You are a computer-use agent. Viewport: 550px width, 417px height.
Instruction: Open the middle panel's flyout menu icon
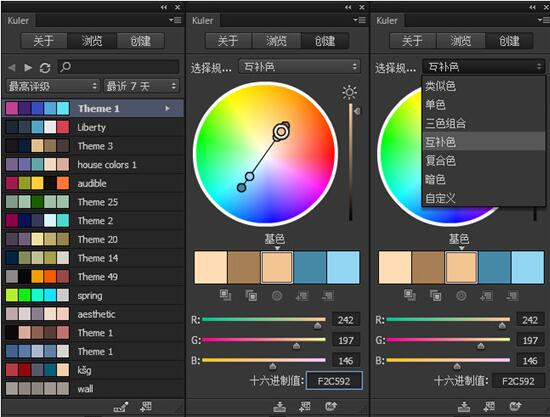coord(360,20)
